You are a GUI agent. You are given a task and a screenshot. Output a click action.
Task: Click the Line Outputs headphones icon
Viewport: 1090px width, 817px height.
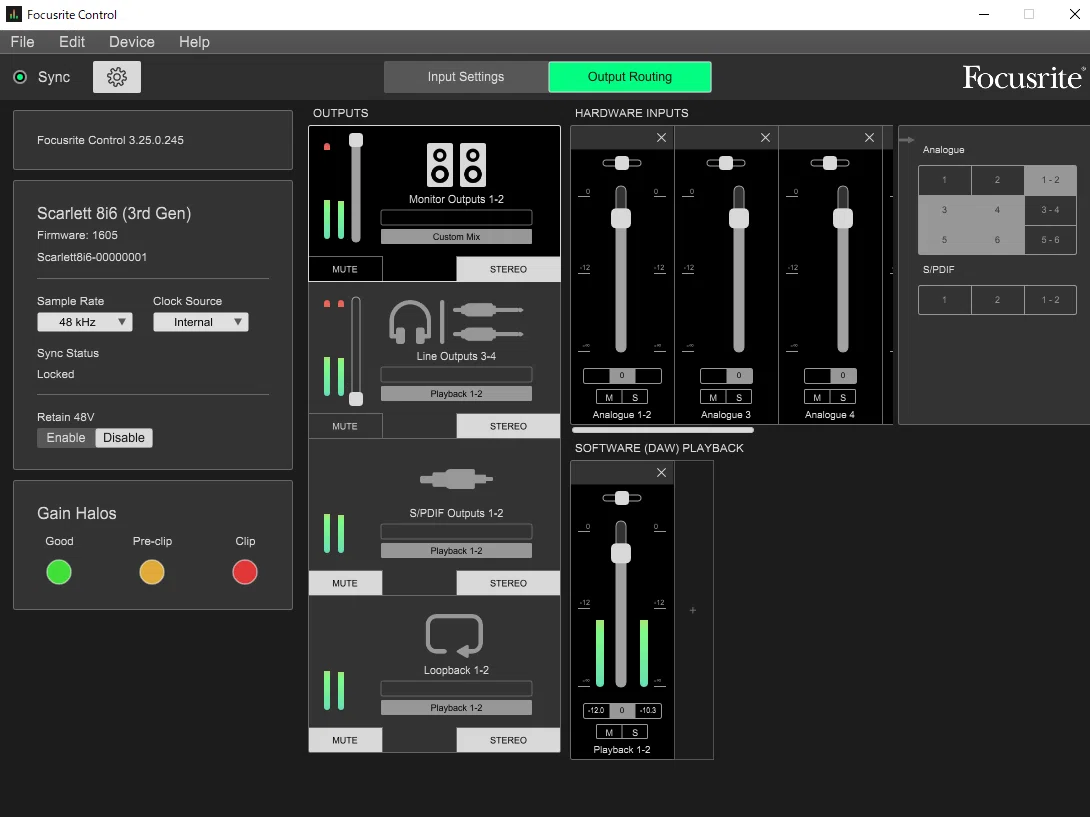point(410,322)
